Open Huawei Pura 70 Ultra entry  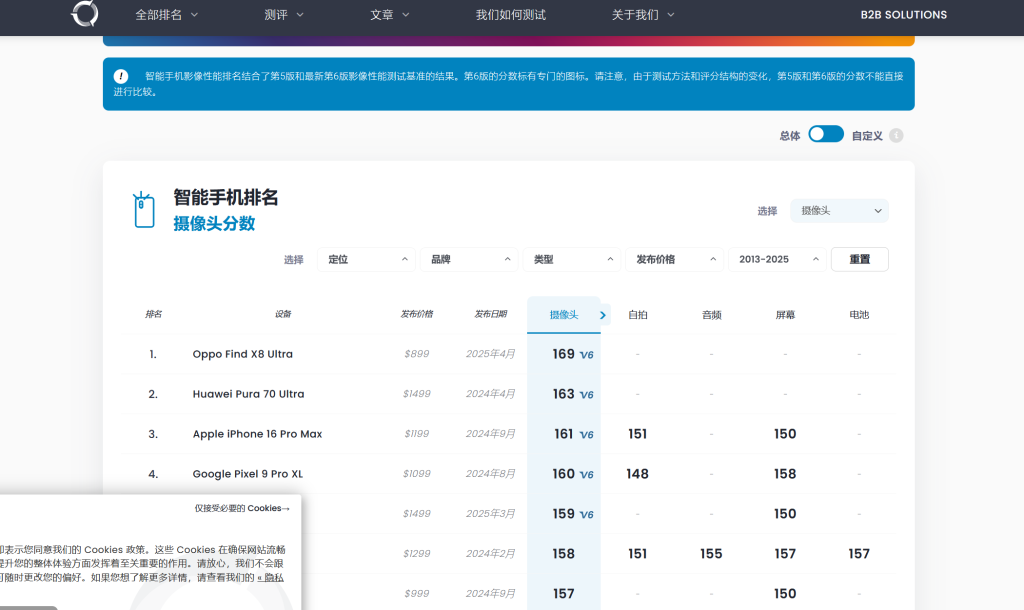248,394
